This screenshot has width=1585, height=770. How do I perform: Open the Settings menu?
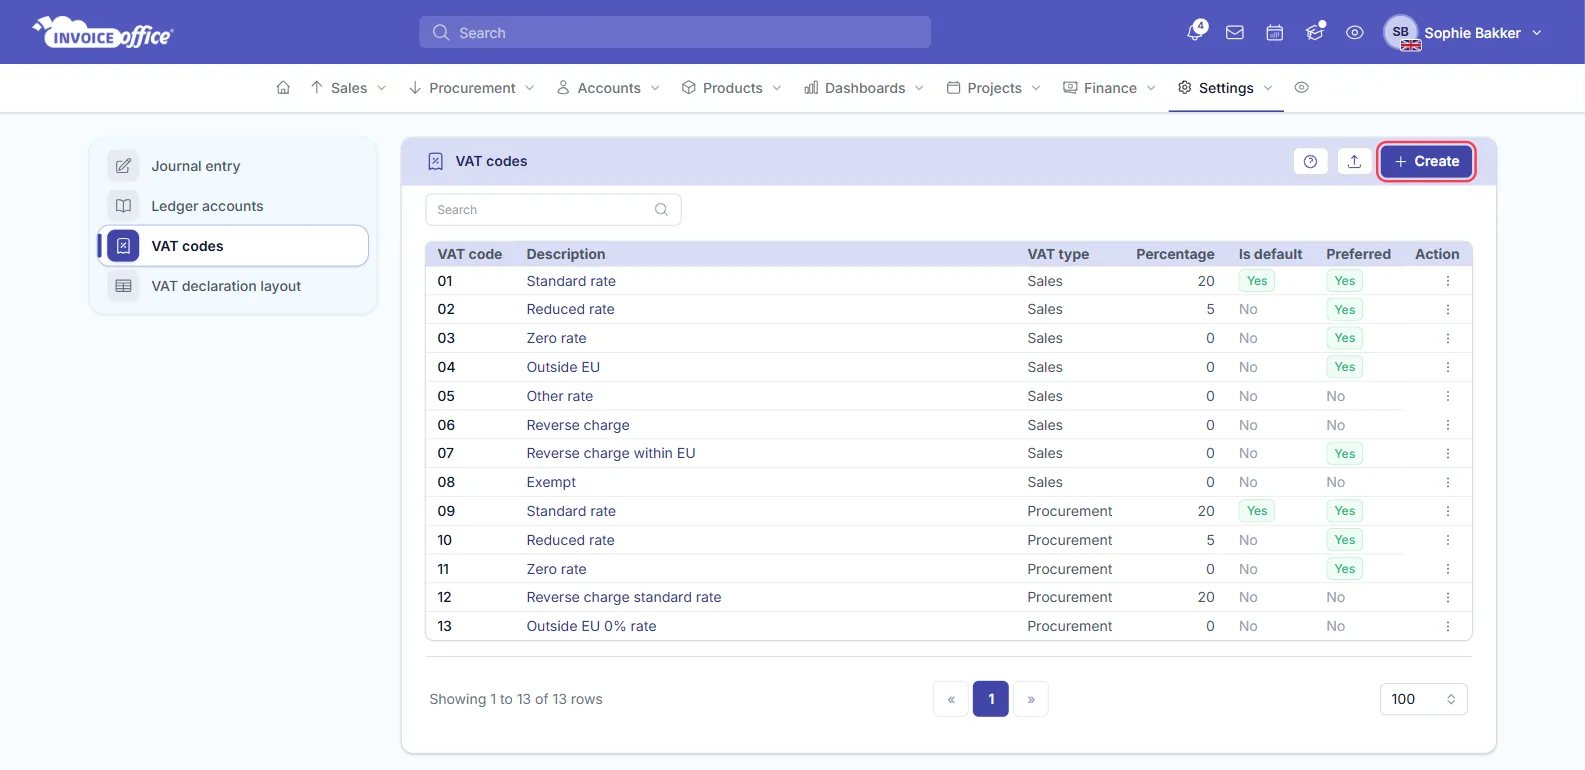[x=1225, y=88]
